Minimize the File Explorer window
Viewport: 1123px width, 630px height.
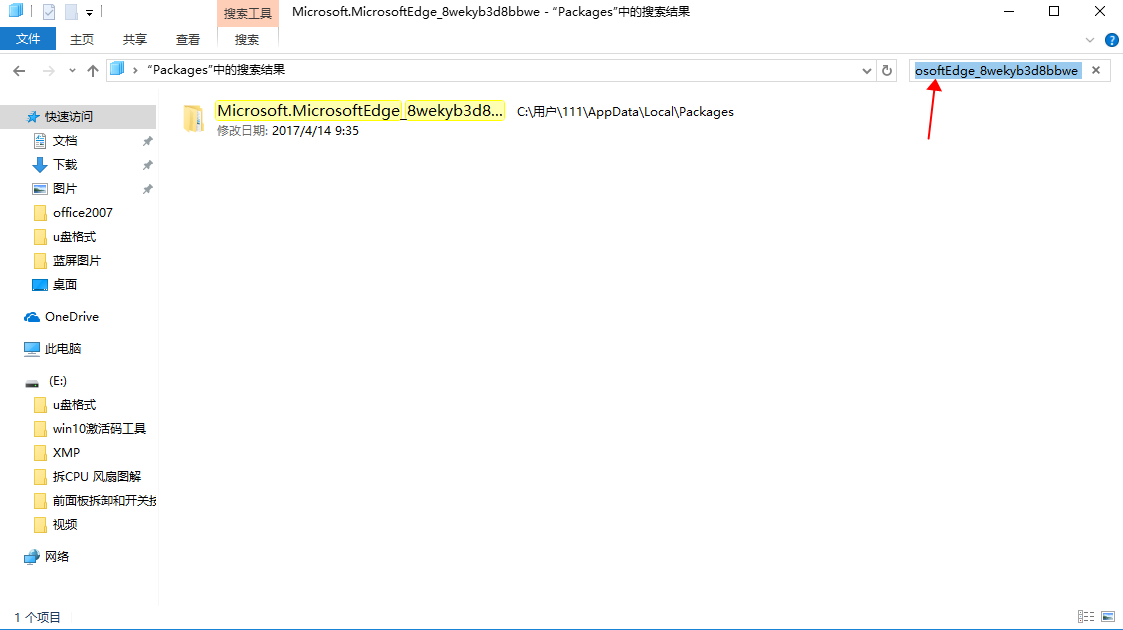click(x=1009, y=11)
